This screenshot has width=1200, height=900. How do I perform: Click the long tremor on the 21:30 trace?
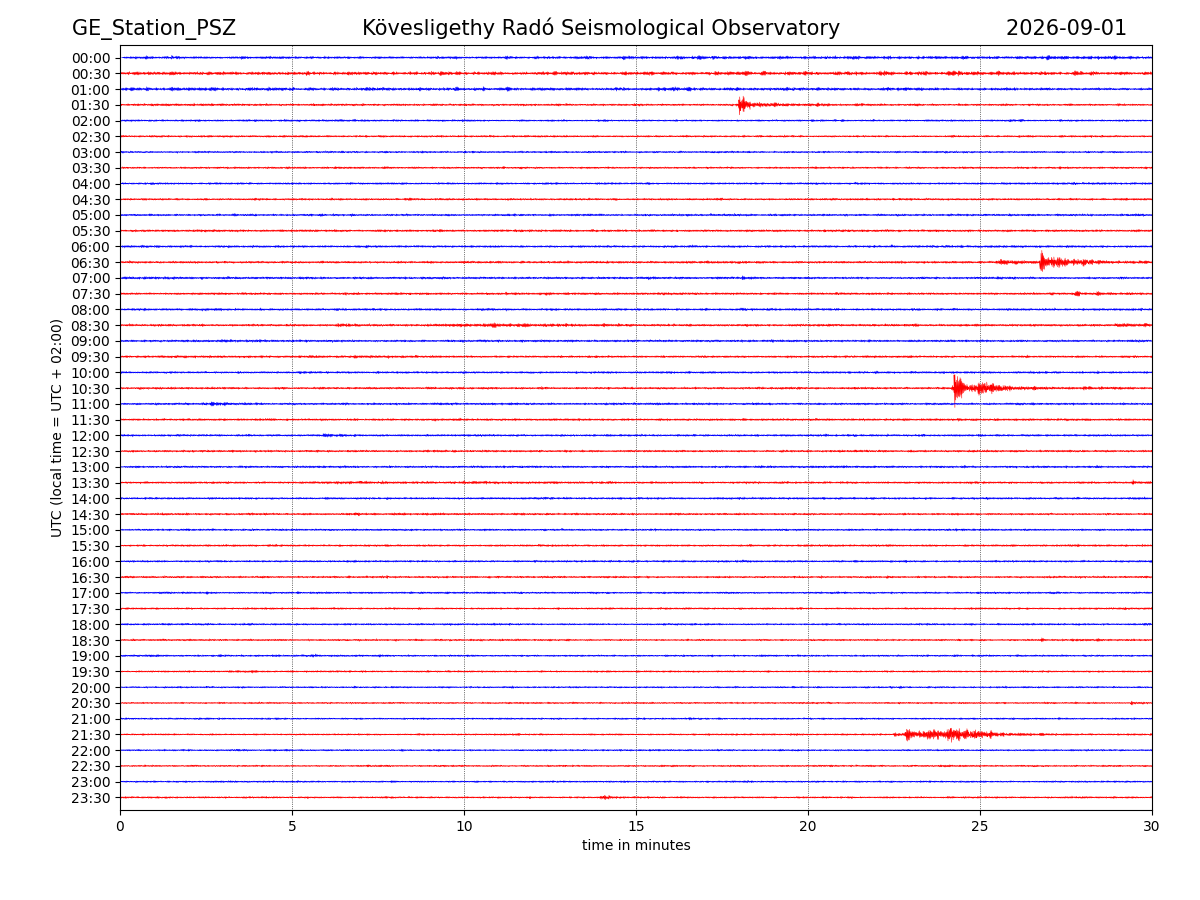pos(950,734)
